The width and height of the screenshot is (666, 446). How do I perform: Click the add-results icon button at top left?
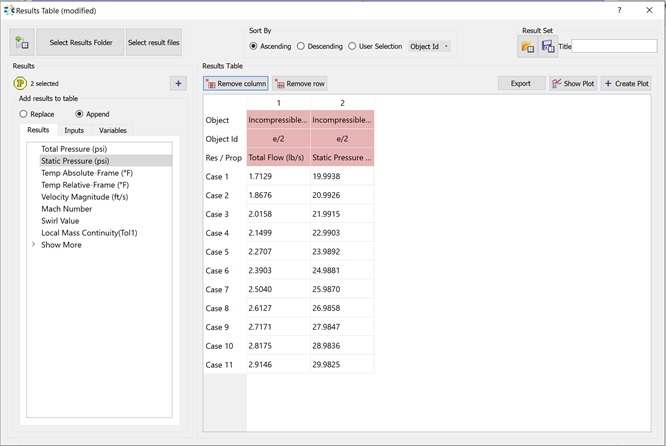tap(22, 42)
